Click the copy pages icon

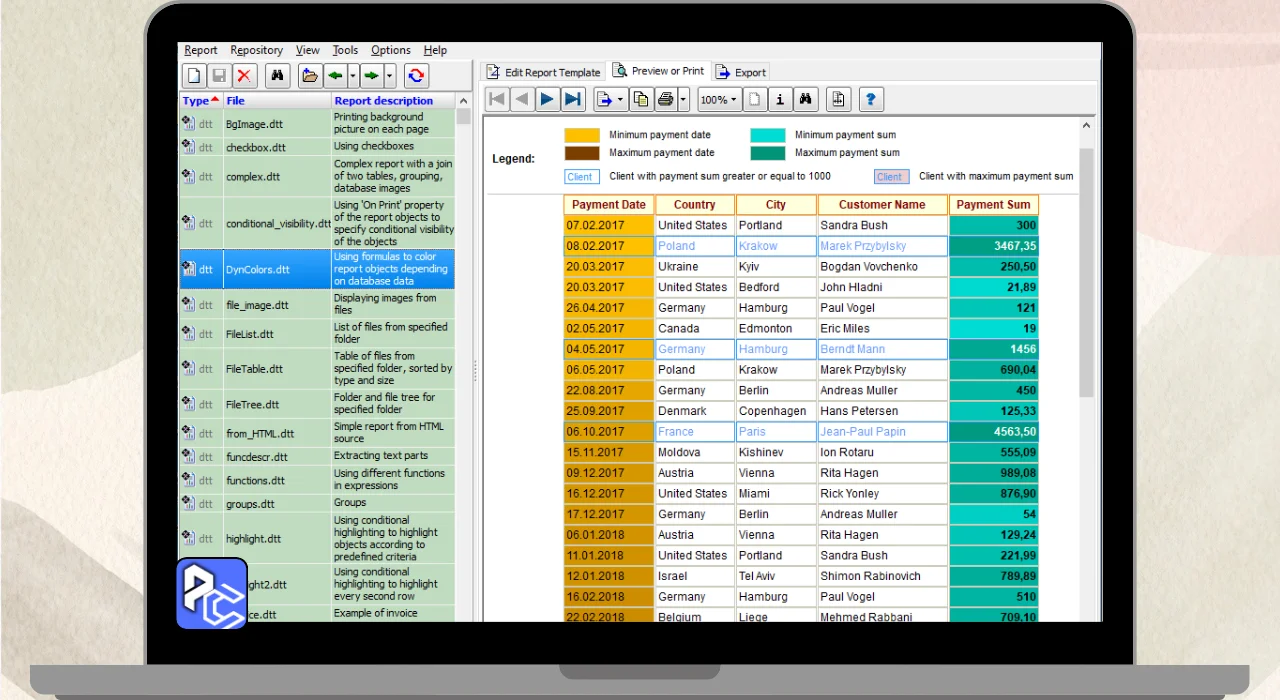[x=640, y=99]
